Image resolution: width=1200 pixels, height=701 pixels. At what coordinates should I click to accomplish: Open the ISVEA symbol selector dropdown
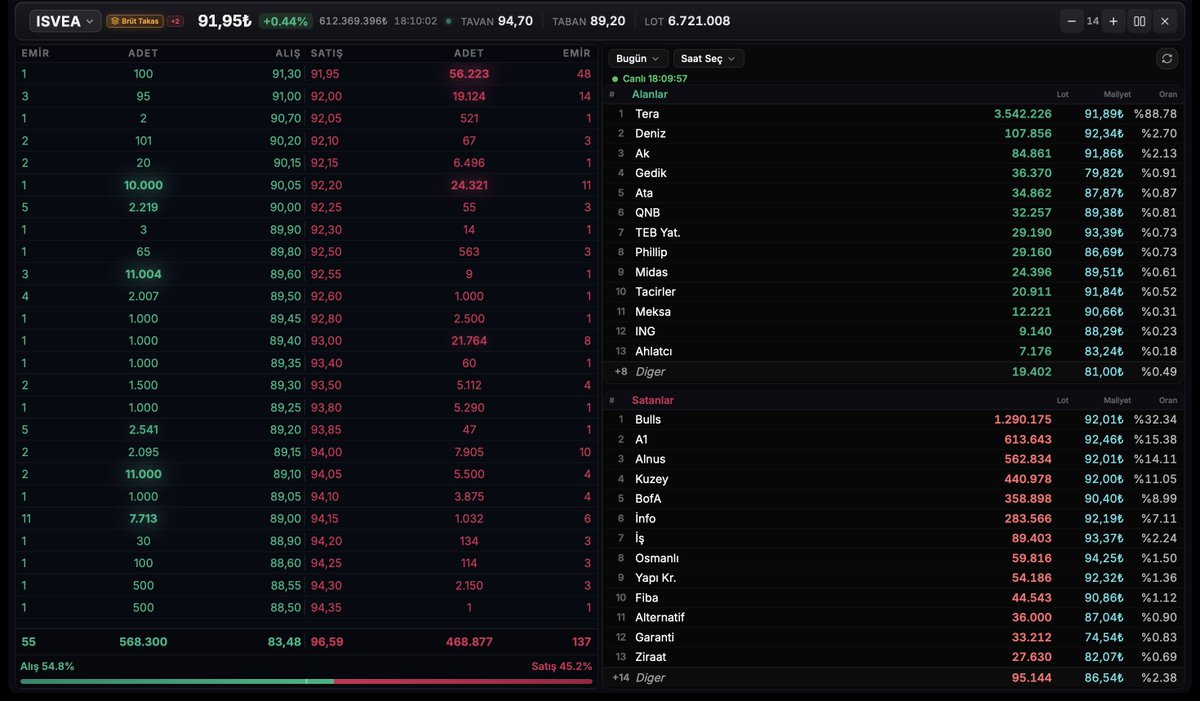pyautogui.click(x=64, y=21)
